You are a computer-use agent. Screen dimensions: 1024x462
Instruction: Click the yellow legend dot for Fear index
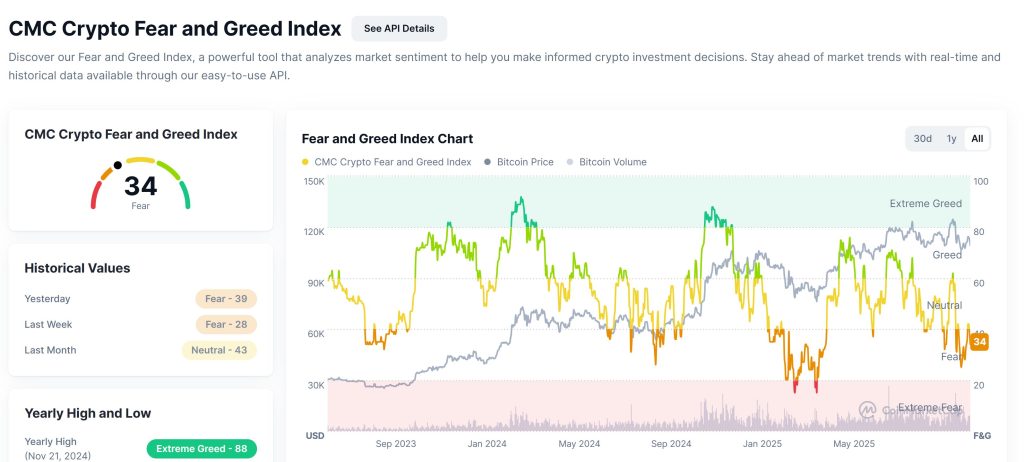pos(305,162)
